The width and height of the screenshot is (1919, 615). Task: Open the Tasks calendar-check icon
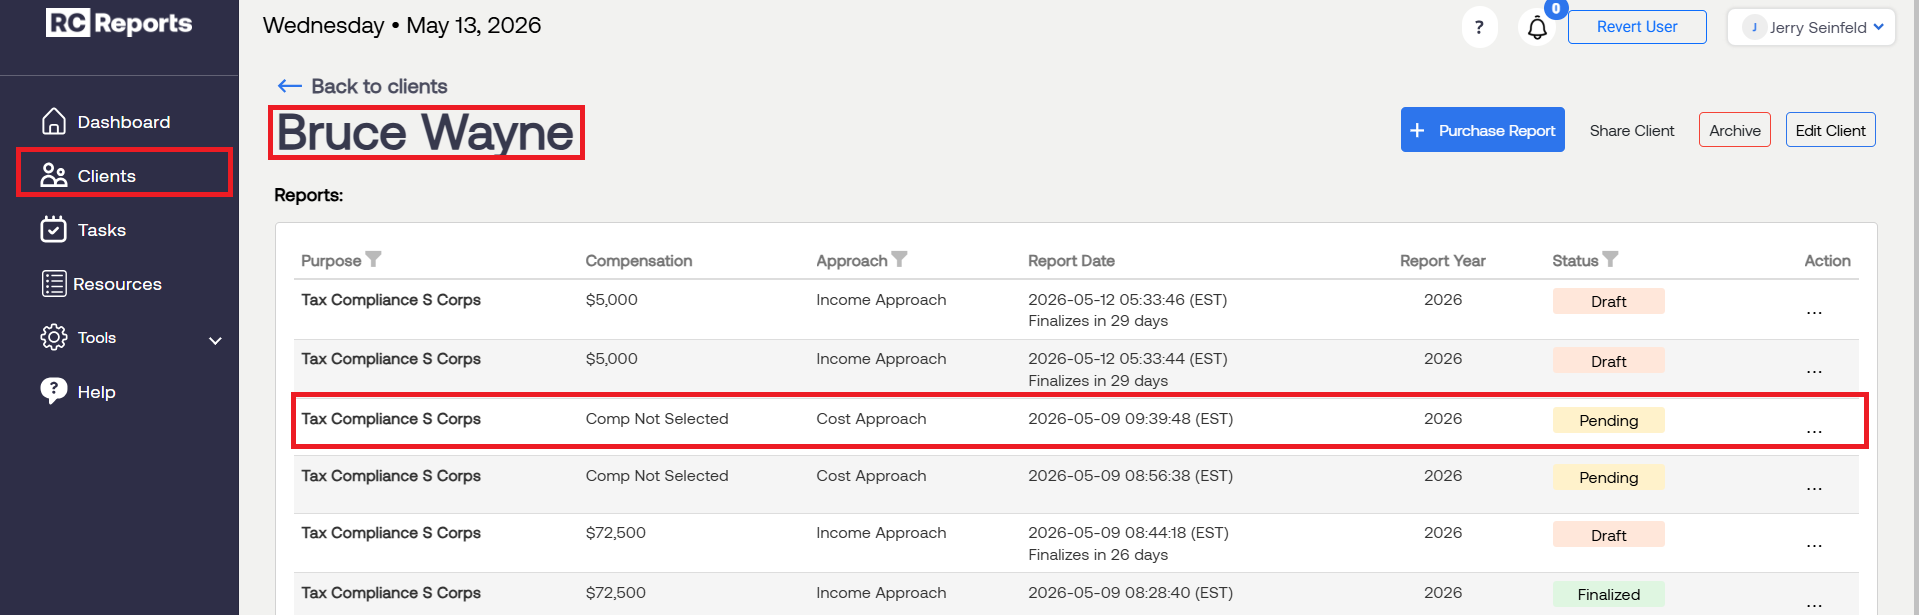pyautogui.click(x=54, y=229)
